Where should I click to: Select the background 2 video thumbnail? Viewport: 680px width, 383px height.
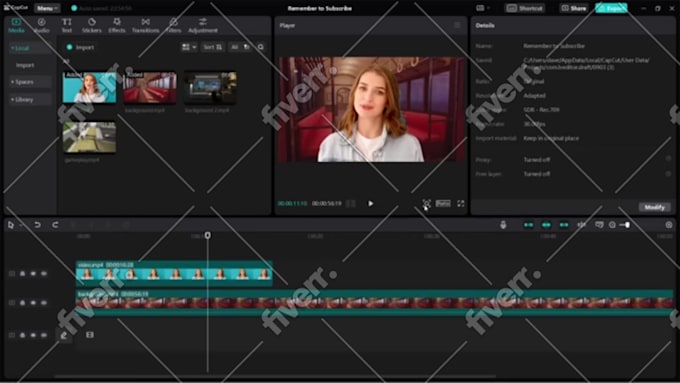pos(210,87)
